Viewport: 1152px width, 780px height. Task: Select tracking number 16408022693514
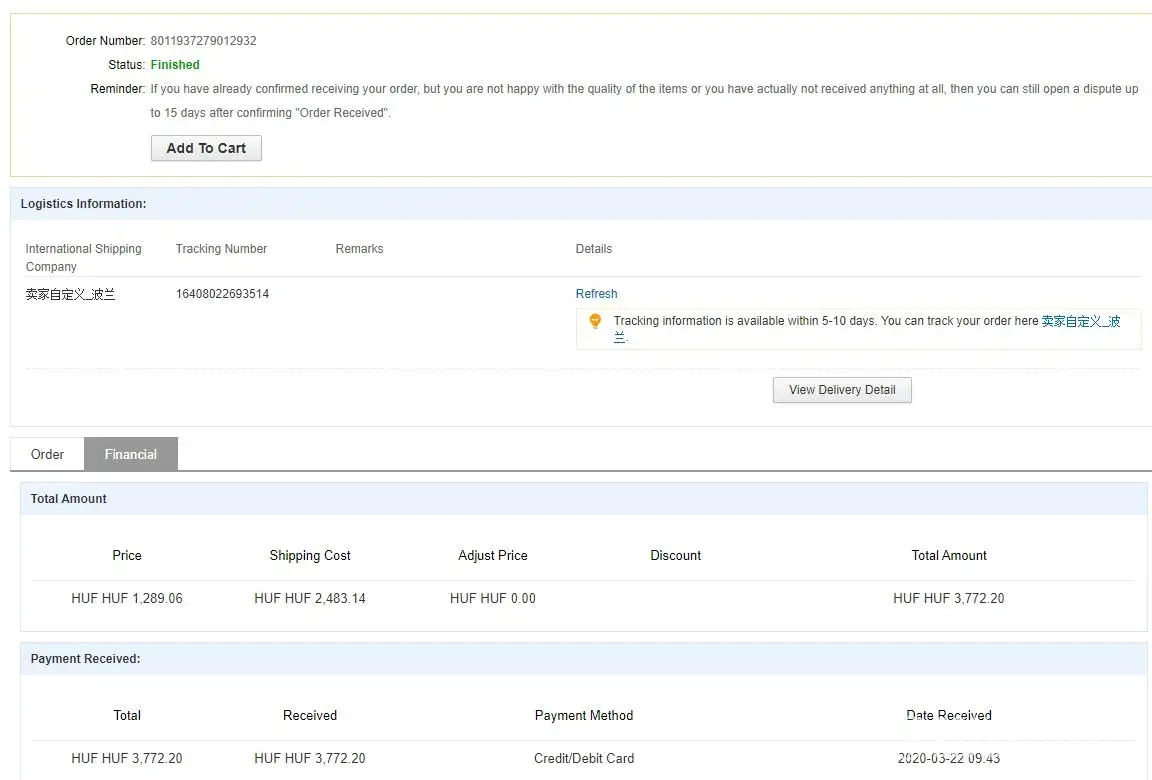[222, 294]
